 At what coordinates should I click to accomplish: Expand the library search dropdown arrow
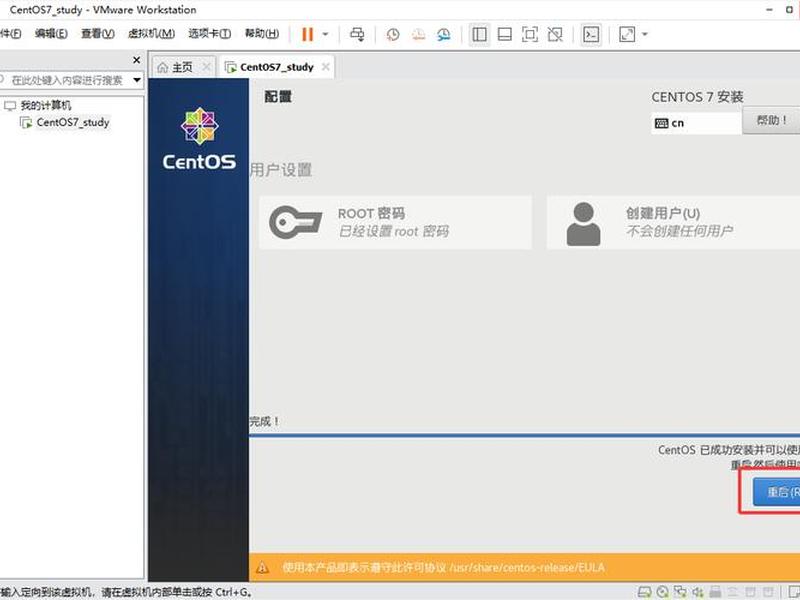(x=137, y=80)
